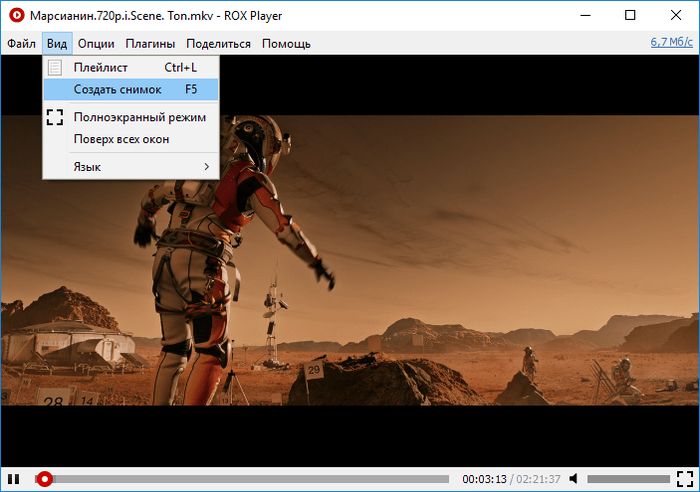
Task: Open the Поделиться menu
Action: click(x=218, y=43)
